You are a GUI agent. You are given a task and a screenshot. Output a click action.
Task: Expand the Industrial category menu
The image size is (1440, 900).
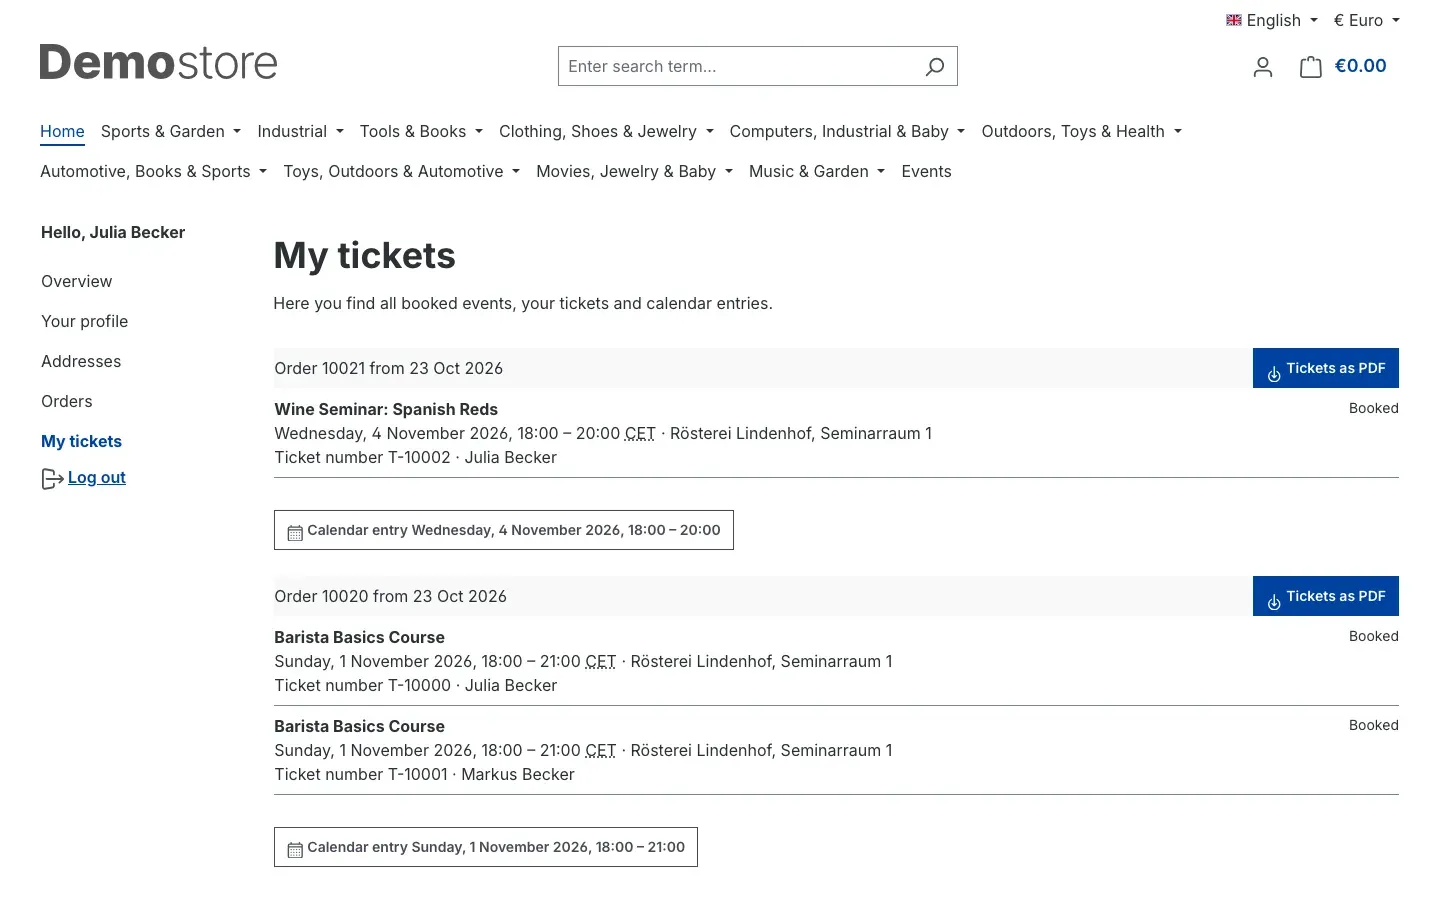300,131
